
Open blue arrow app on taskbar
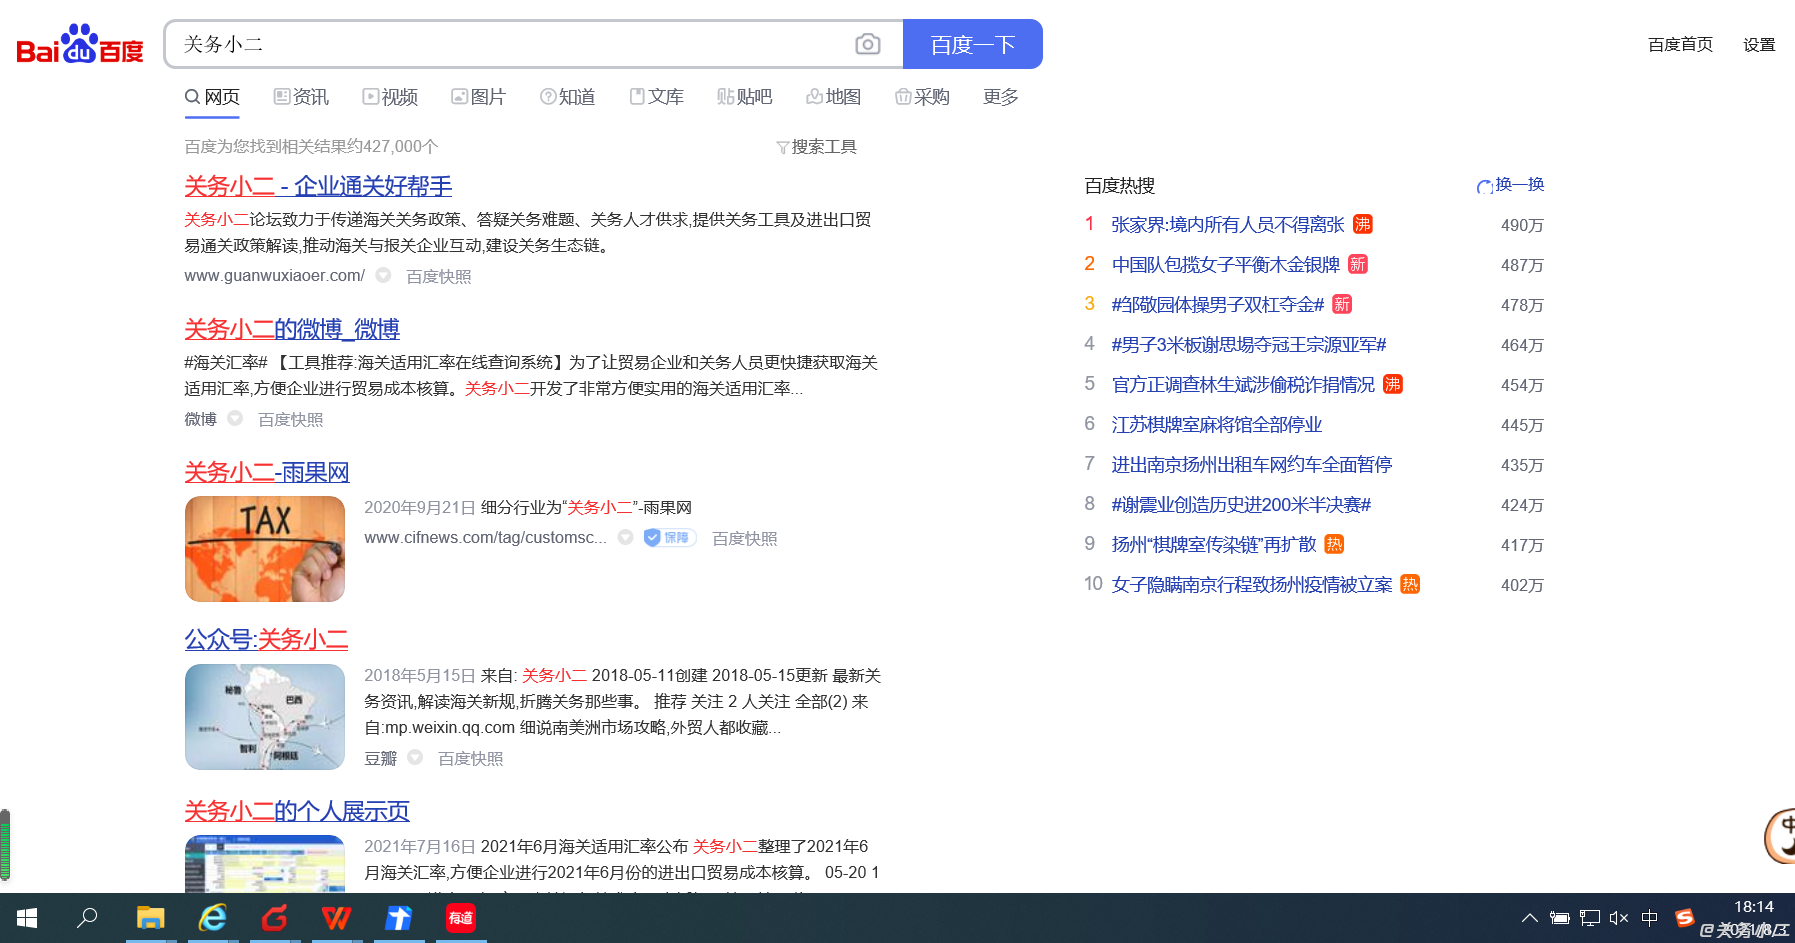pos(399,918)
